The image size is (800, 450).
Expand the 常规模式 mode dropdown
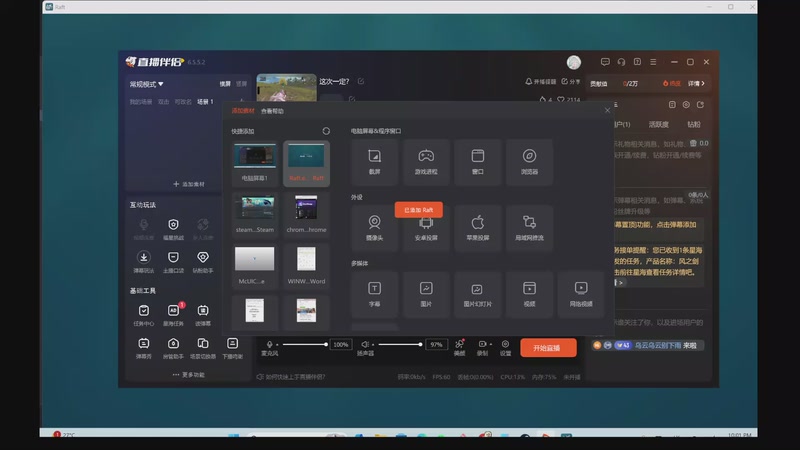coord(146,84)
